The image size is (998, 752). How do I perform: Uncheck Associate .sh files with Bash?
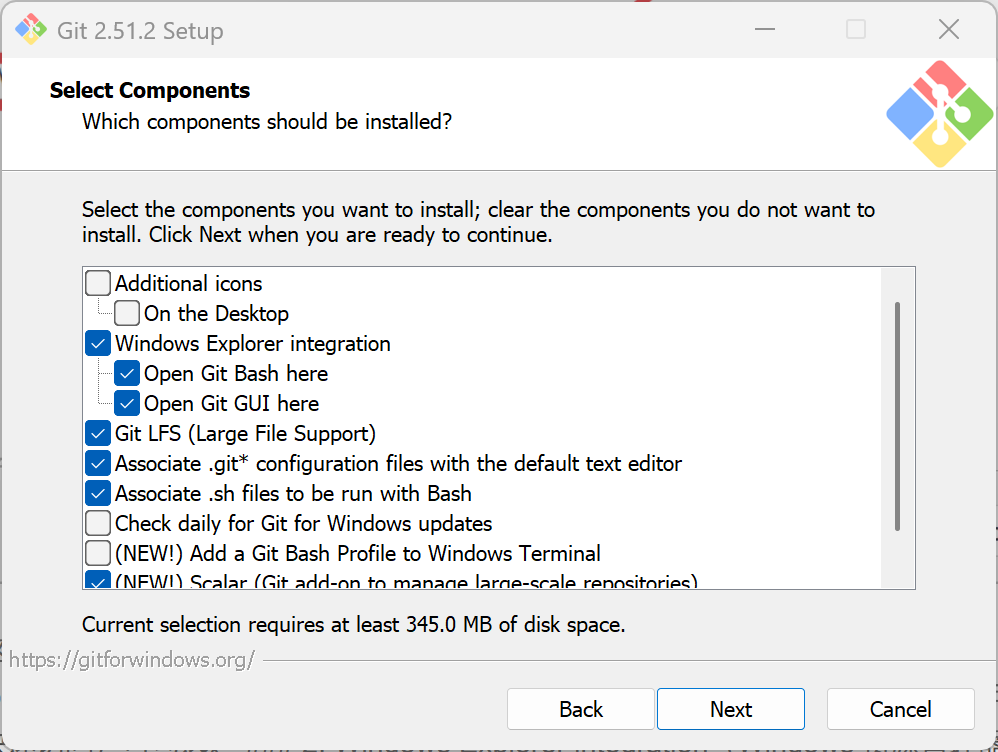coord(98,493)
